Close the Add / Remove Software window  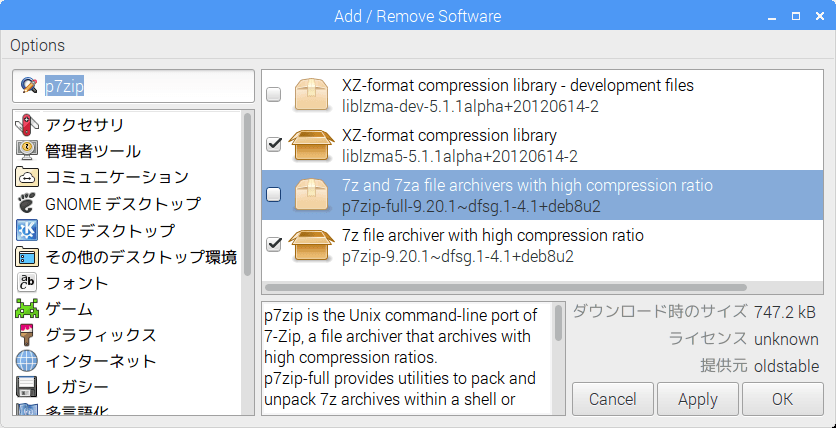point(820,16)
